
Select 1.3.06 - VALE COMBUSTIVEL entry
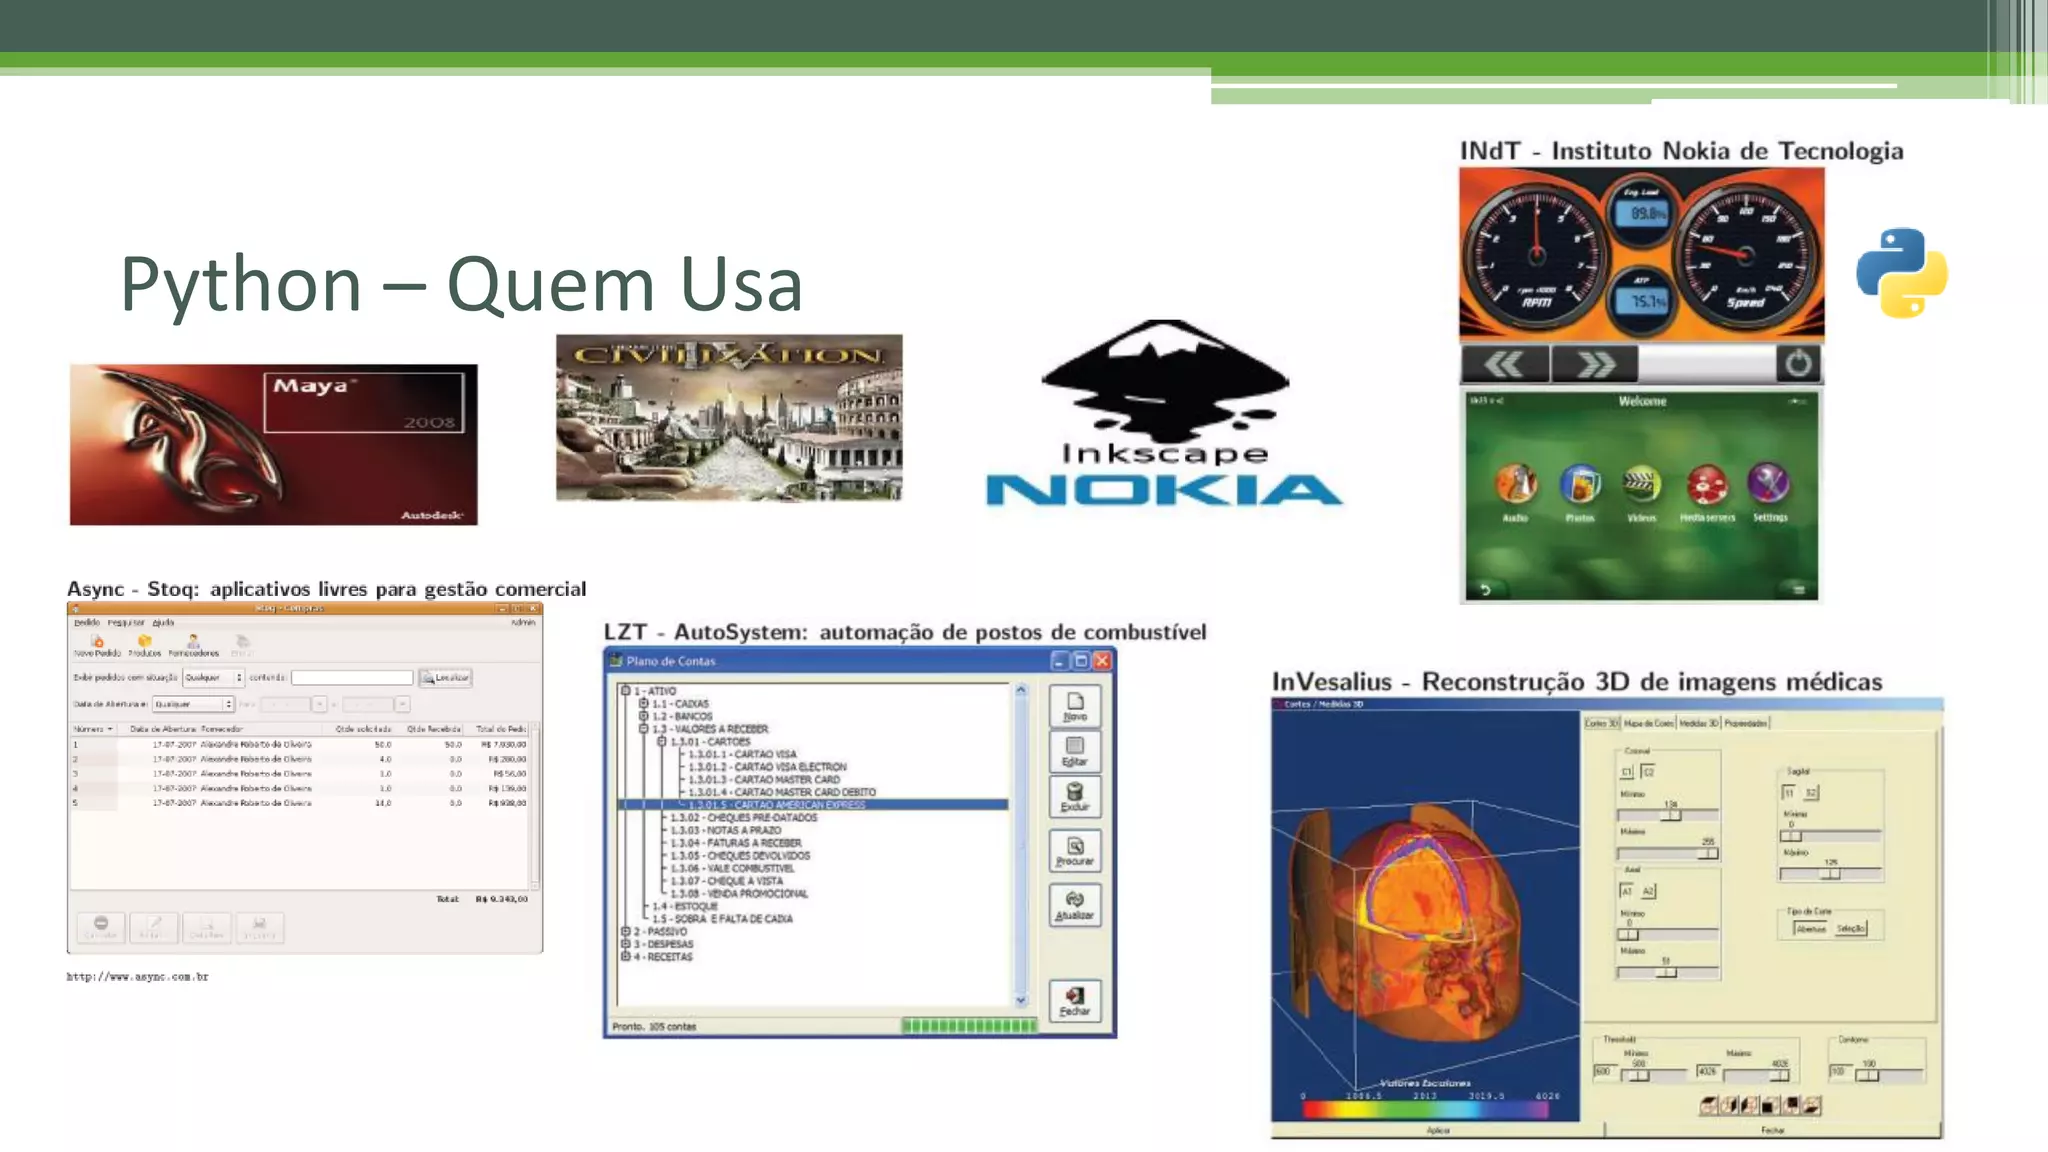(732, 868)
